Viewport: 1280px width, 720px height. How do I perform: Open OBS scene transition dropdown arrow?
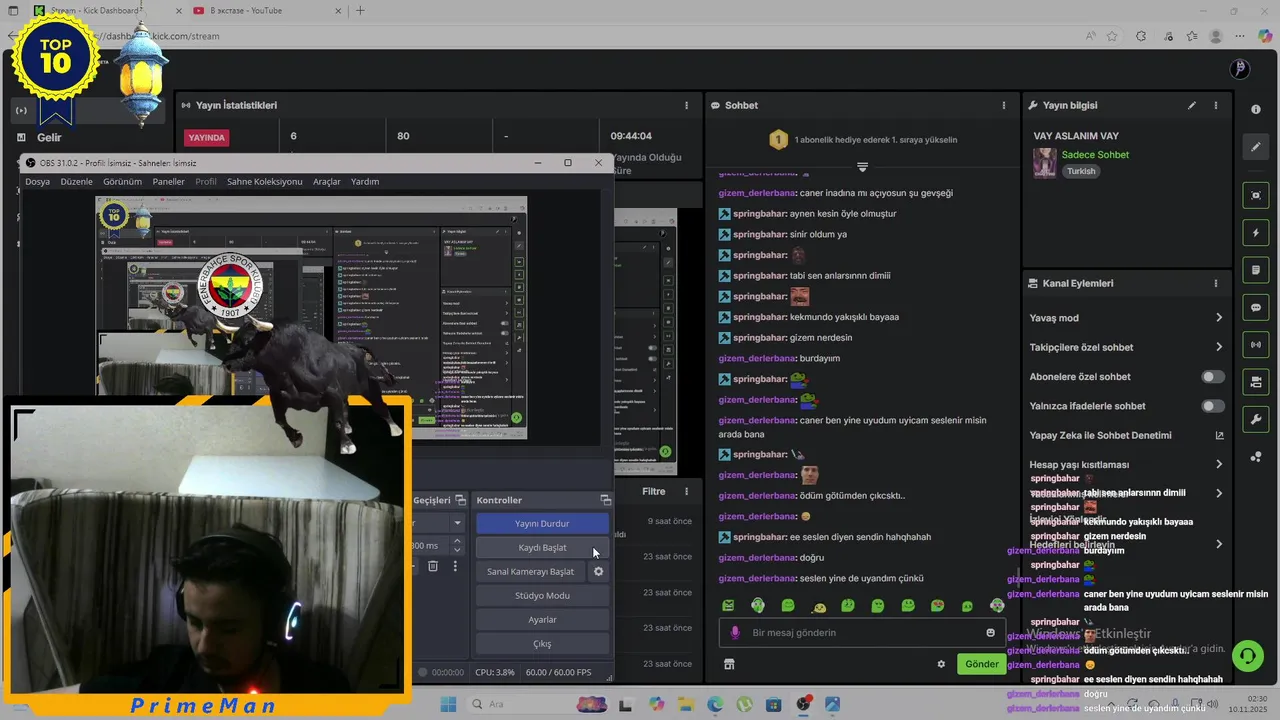coord(457,523)
